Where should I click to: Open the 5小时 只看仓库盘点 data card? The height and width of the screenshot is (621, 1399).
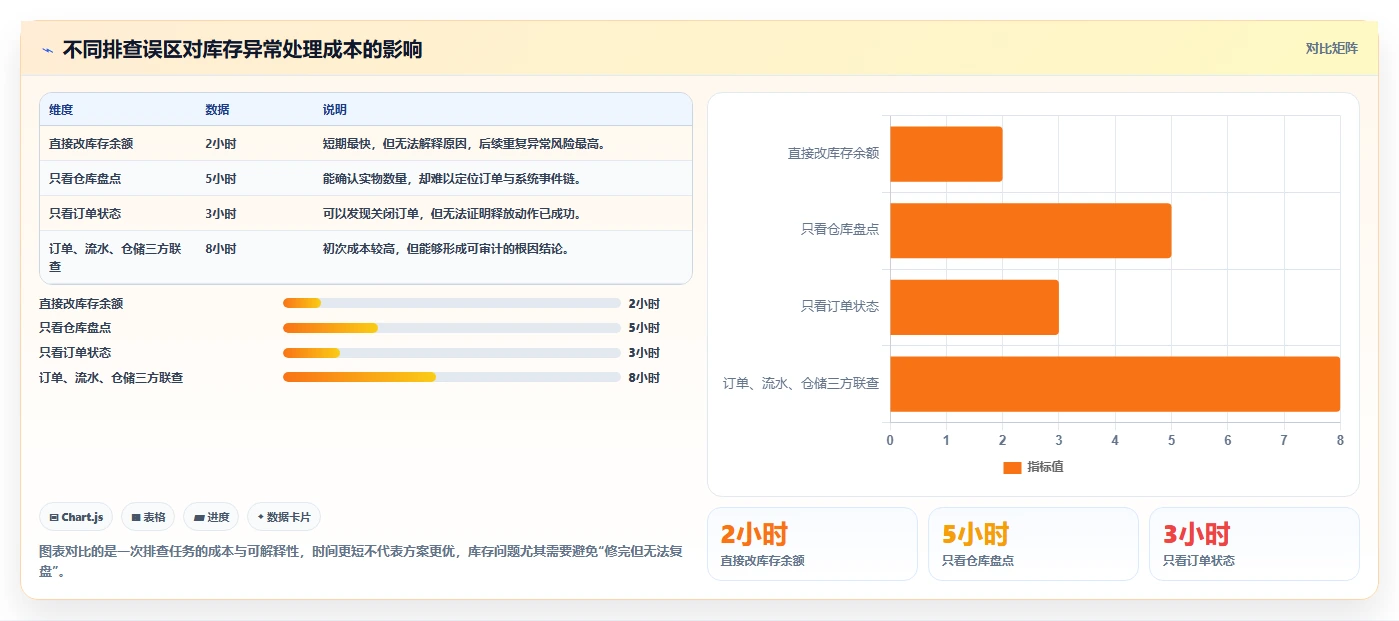click(x=1033, y=544)
